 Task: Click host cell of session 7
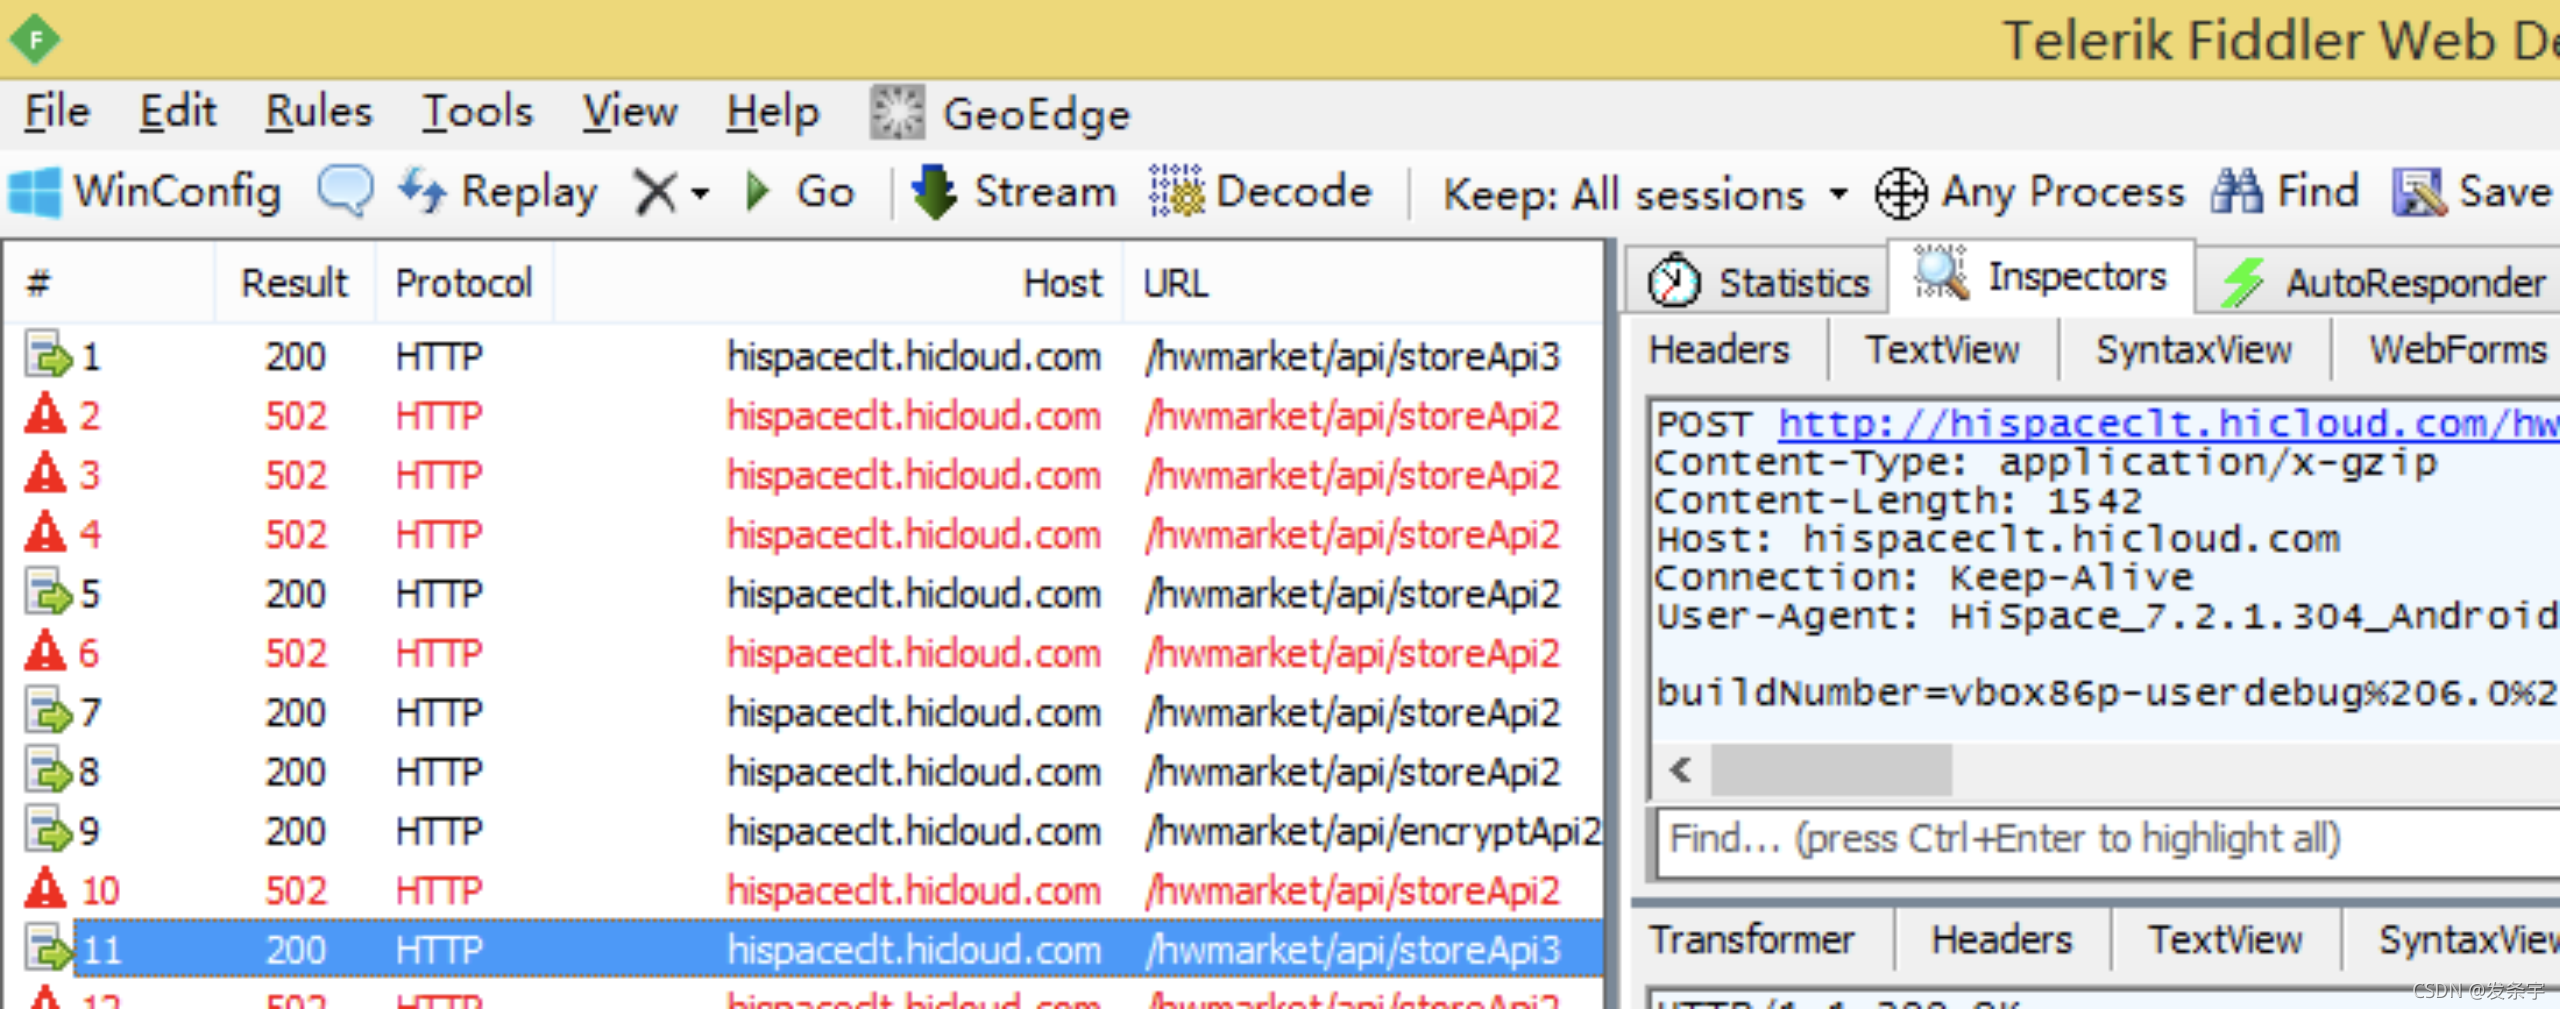[x=914, y=712]
